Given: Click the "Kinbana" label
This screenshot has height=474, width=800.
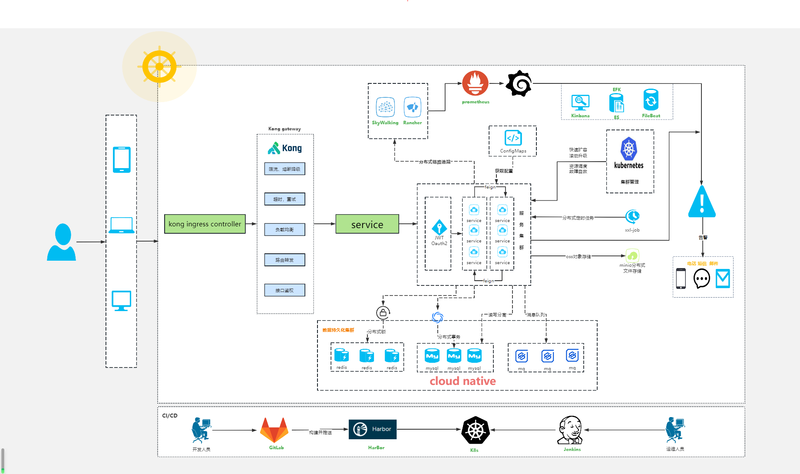Looking at the screenshot, I should pyautogui.click(x=580, y=116).
